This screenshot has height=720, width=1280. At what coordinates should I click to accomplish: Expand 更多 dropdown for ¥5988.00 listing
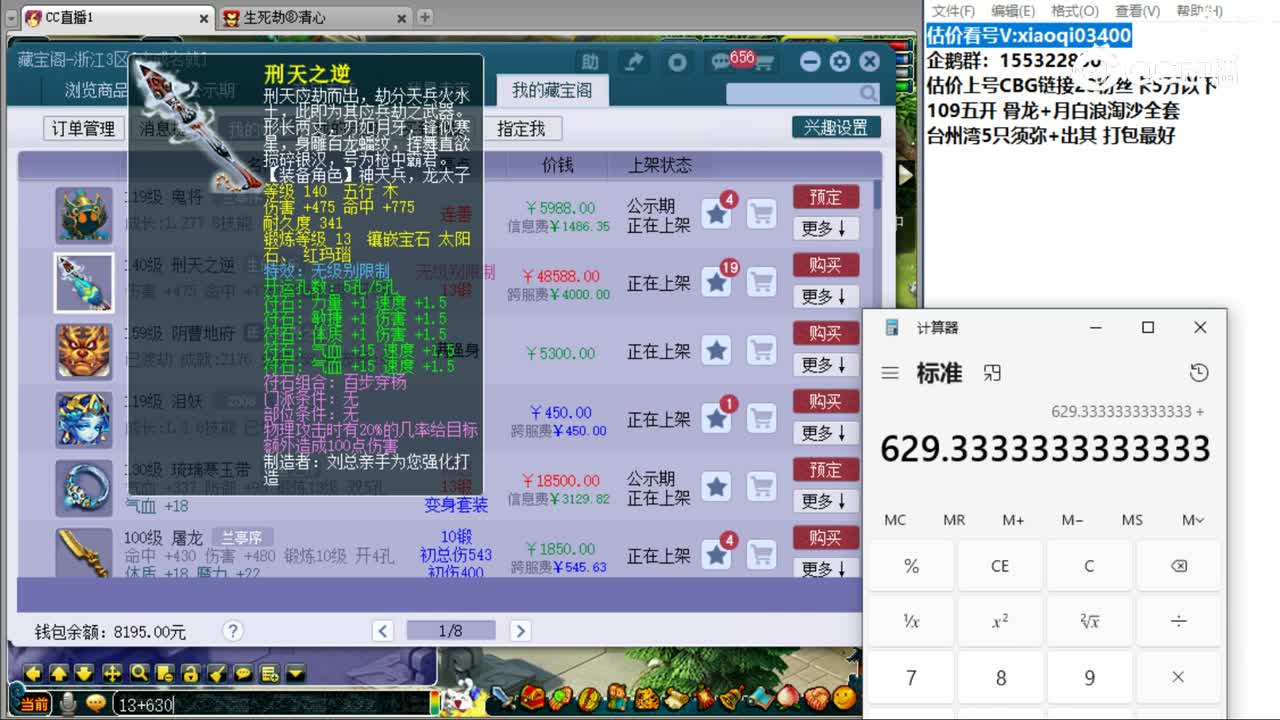click(825, 228)
